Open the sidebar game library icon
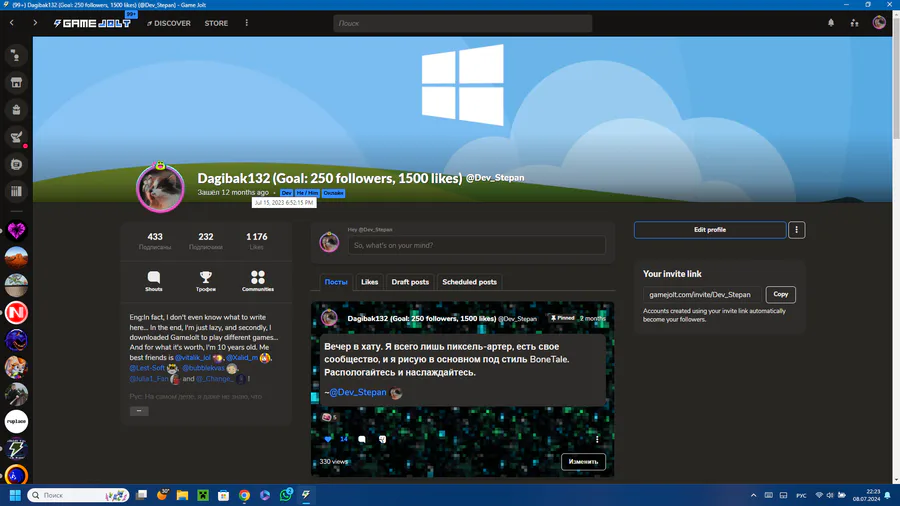900x506 pixels. (x=16, y=164)
